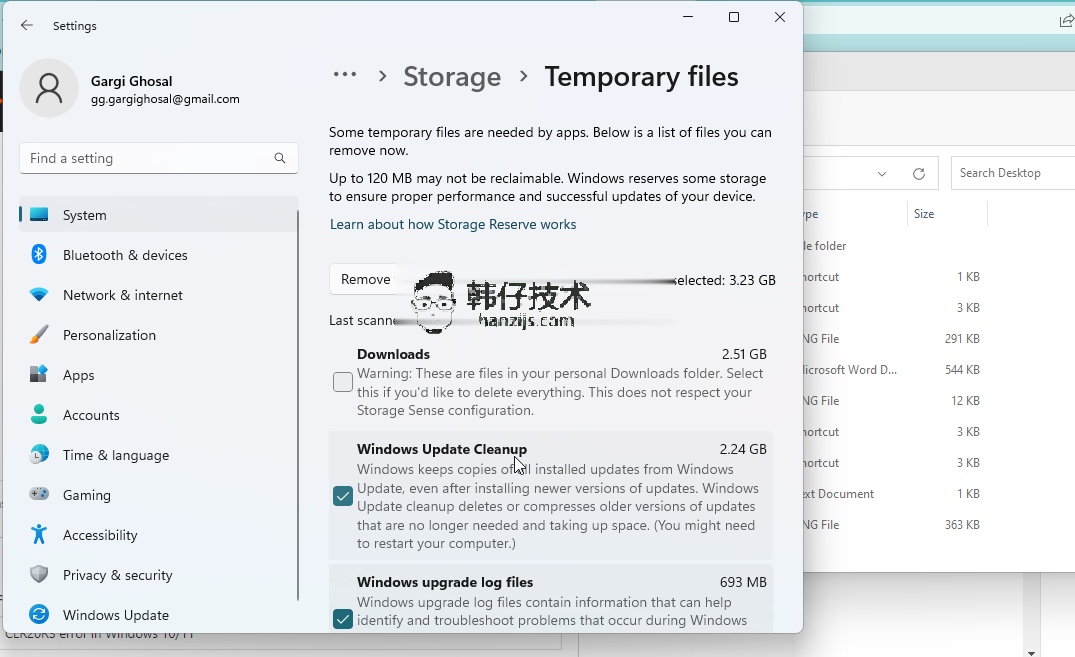Expand the breadcrumb ellipsis menu
This screenshot has height=657, width=1075.
pyautogui.click(x=345, y=75)
